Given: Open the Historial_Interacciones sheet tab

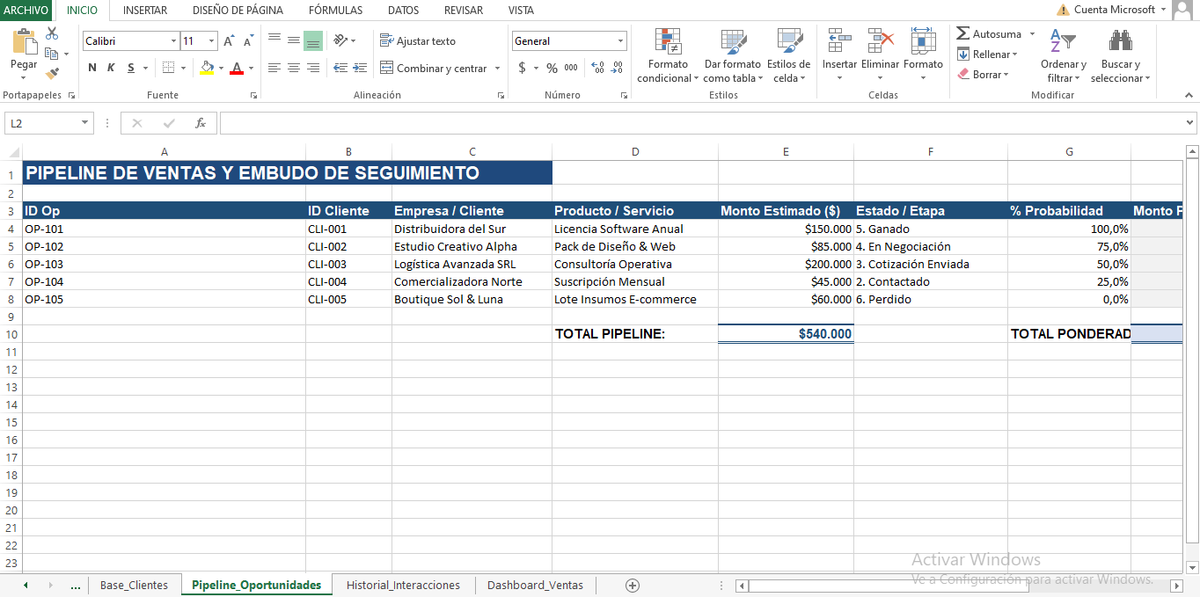Looking at the screenshot, I should coord(403,585).
